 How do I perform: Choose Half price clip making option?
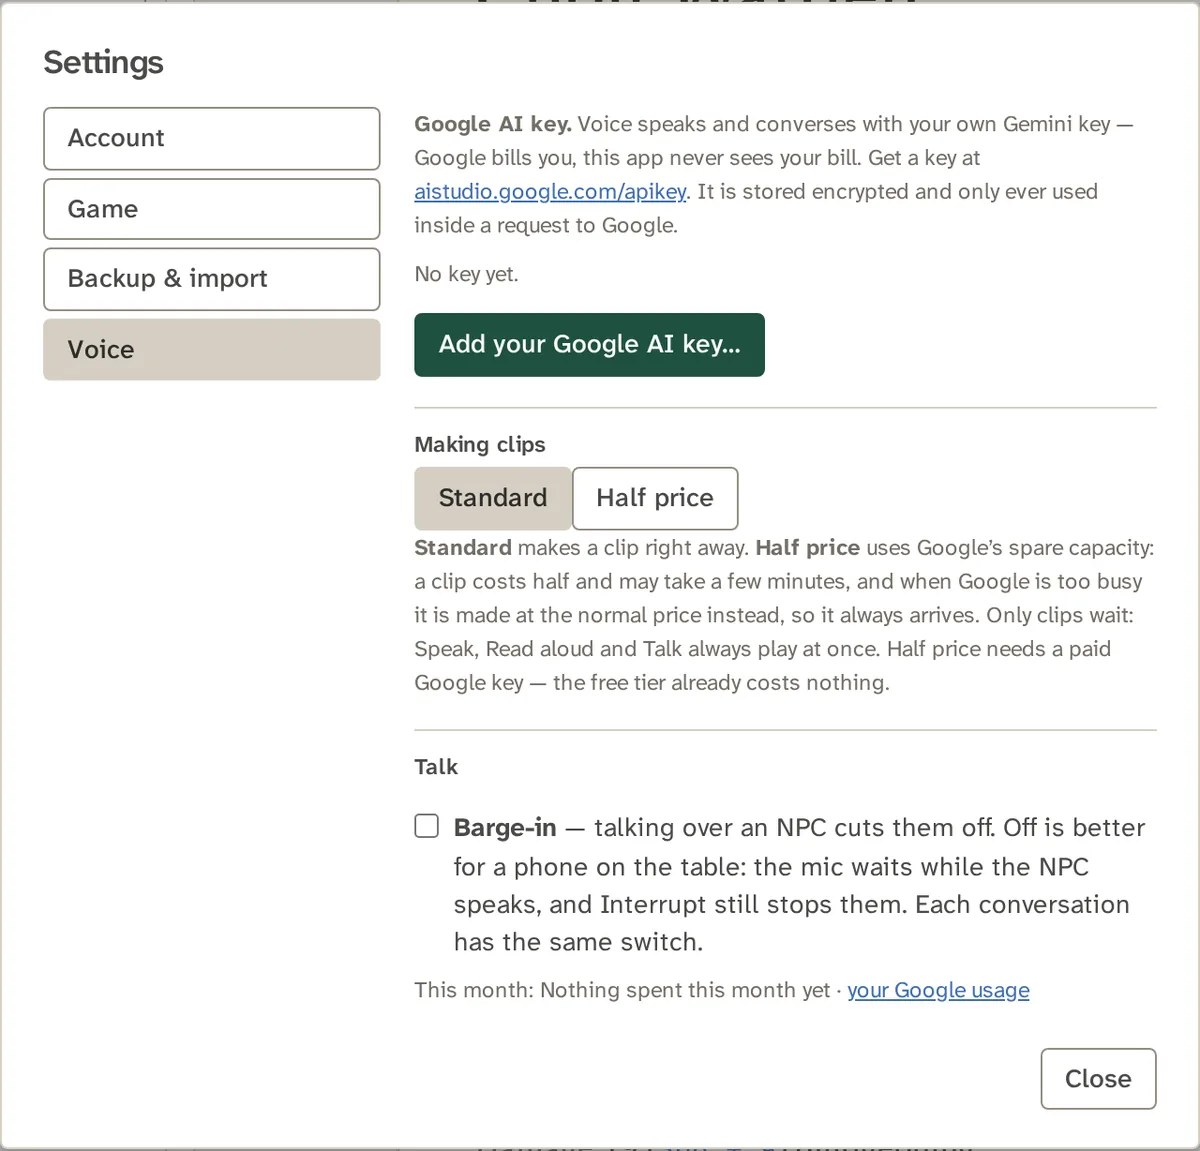[x=655, y=498]
